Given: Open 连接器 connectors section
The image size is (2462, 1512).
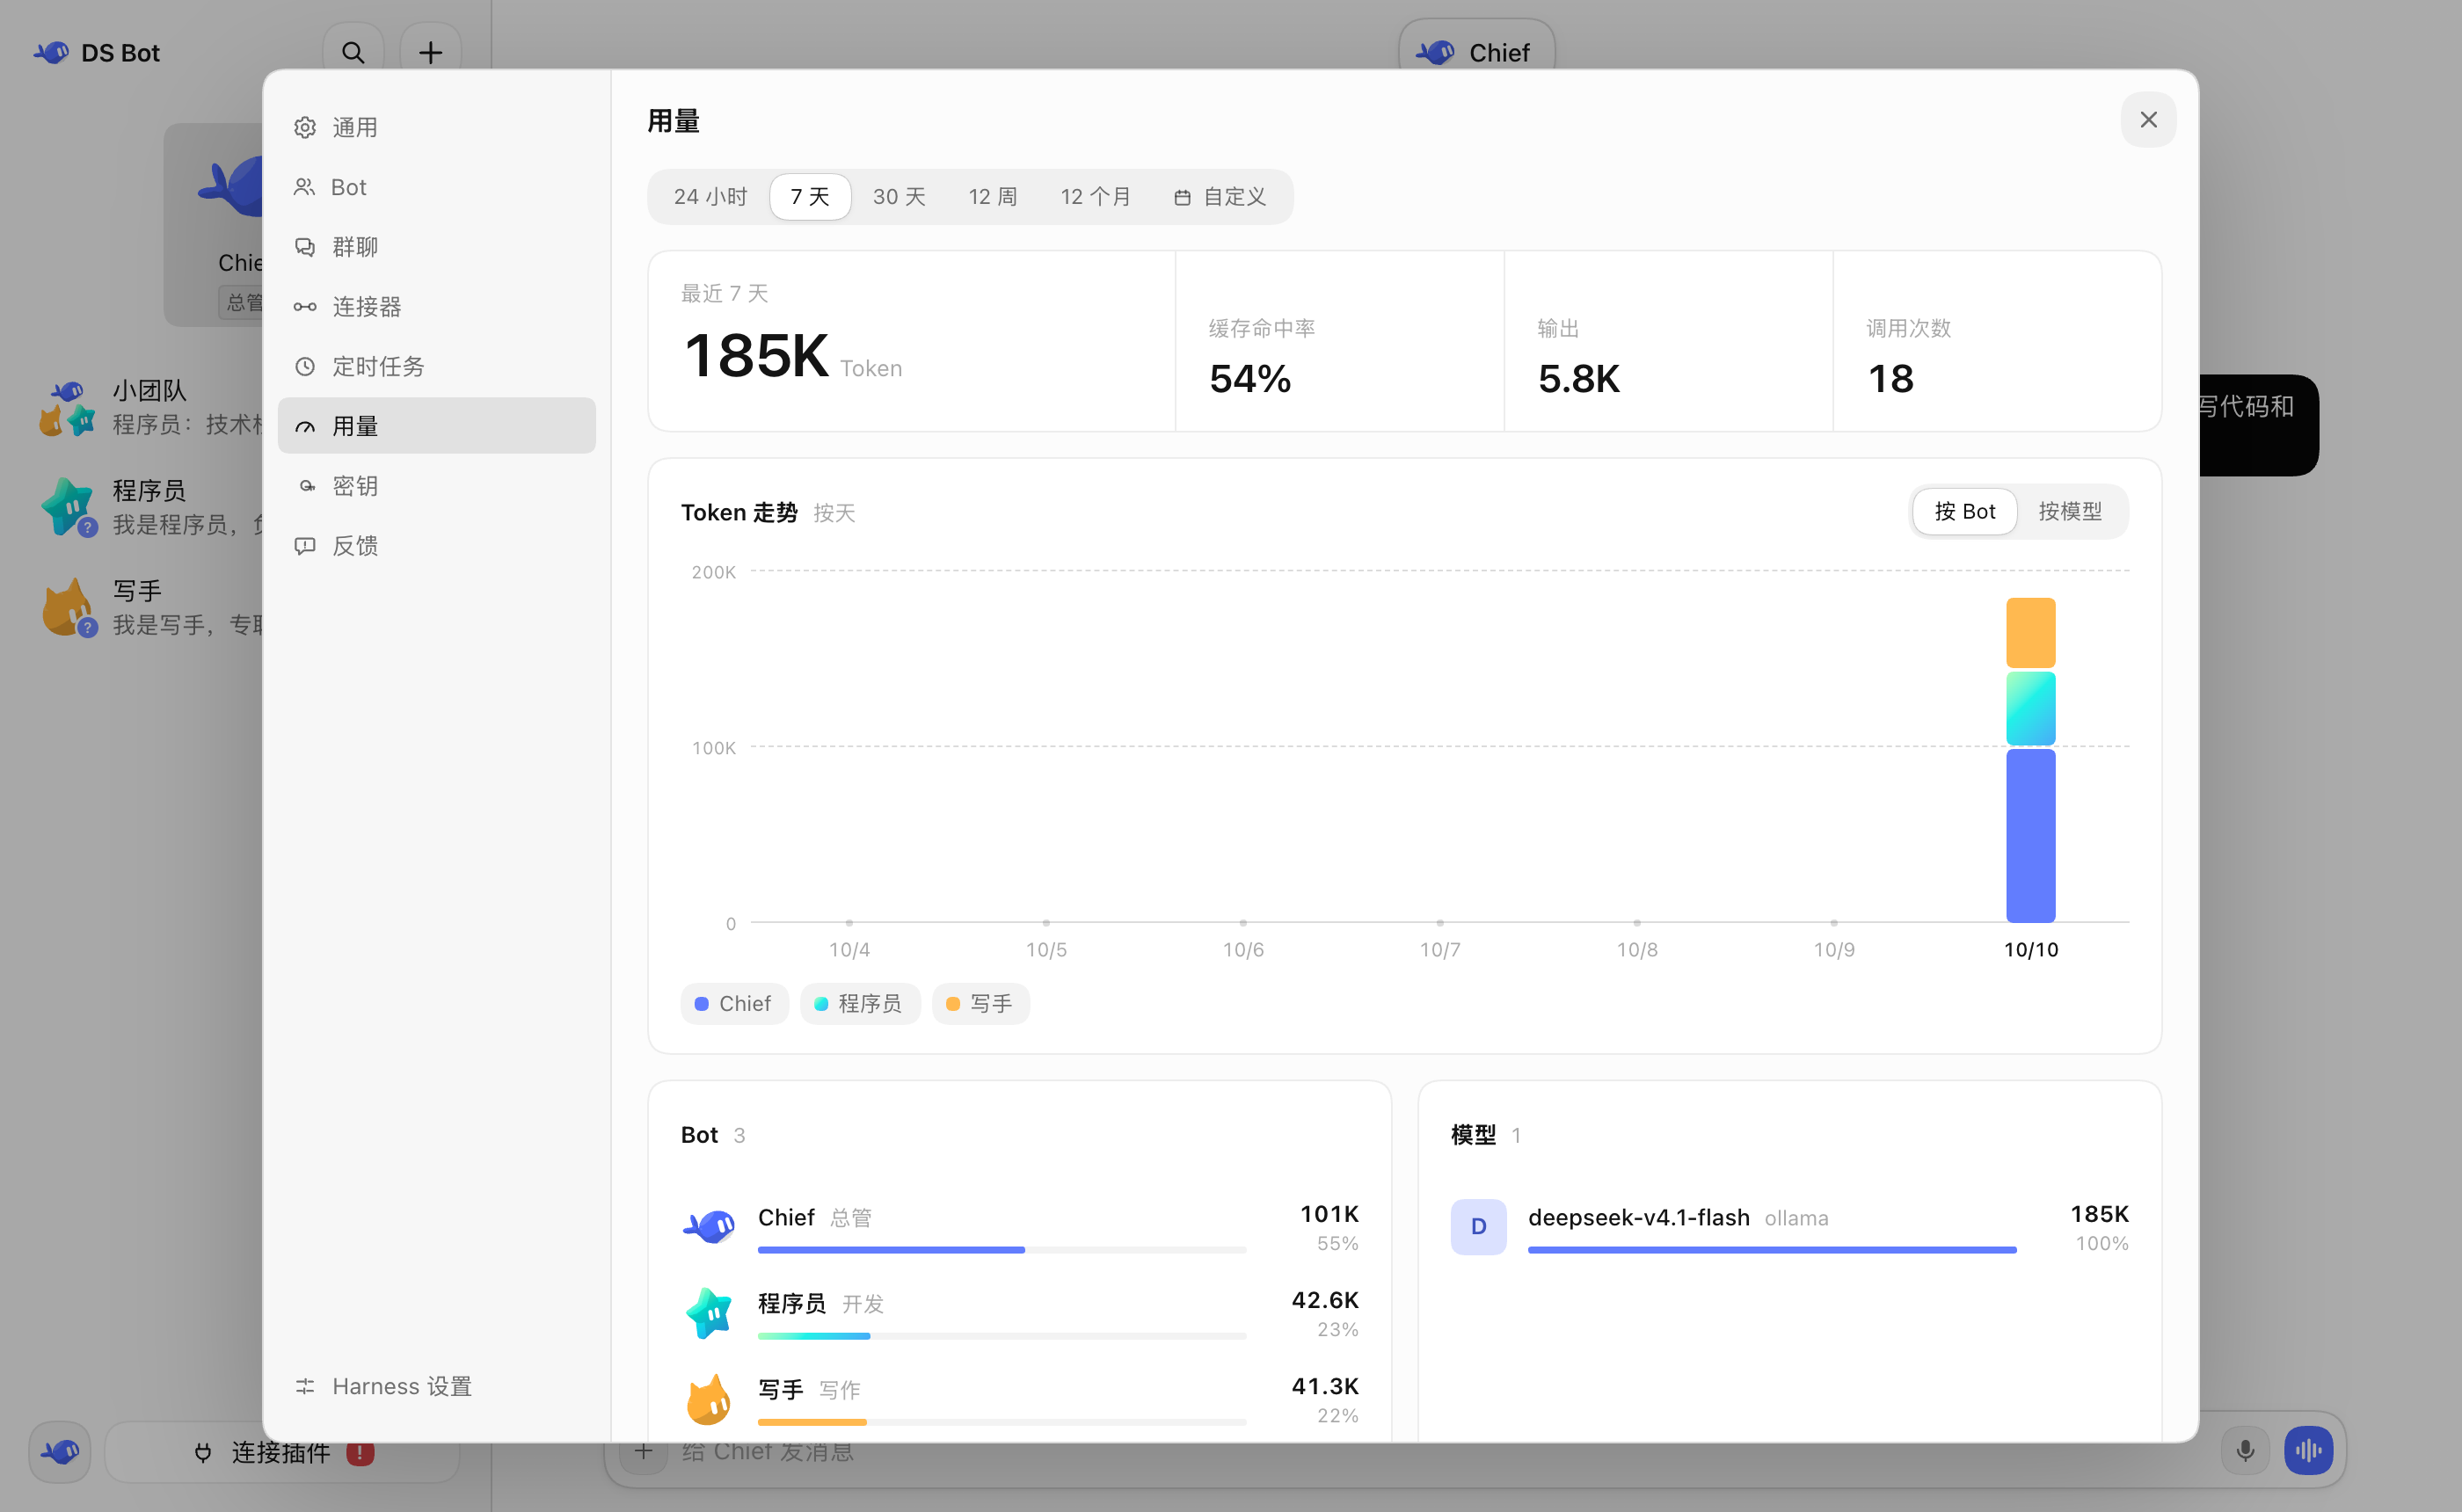Looking at the screenshot, I should [x=436, y=306].
